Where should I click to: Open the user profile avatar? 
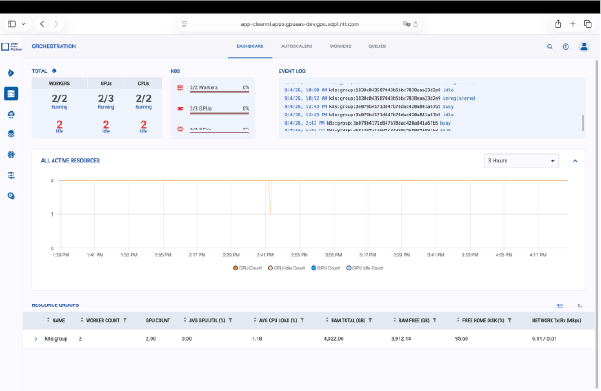584,46
